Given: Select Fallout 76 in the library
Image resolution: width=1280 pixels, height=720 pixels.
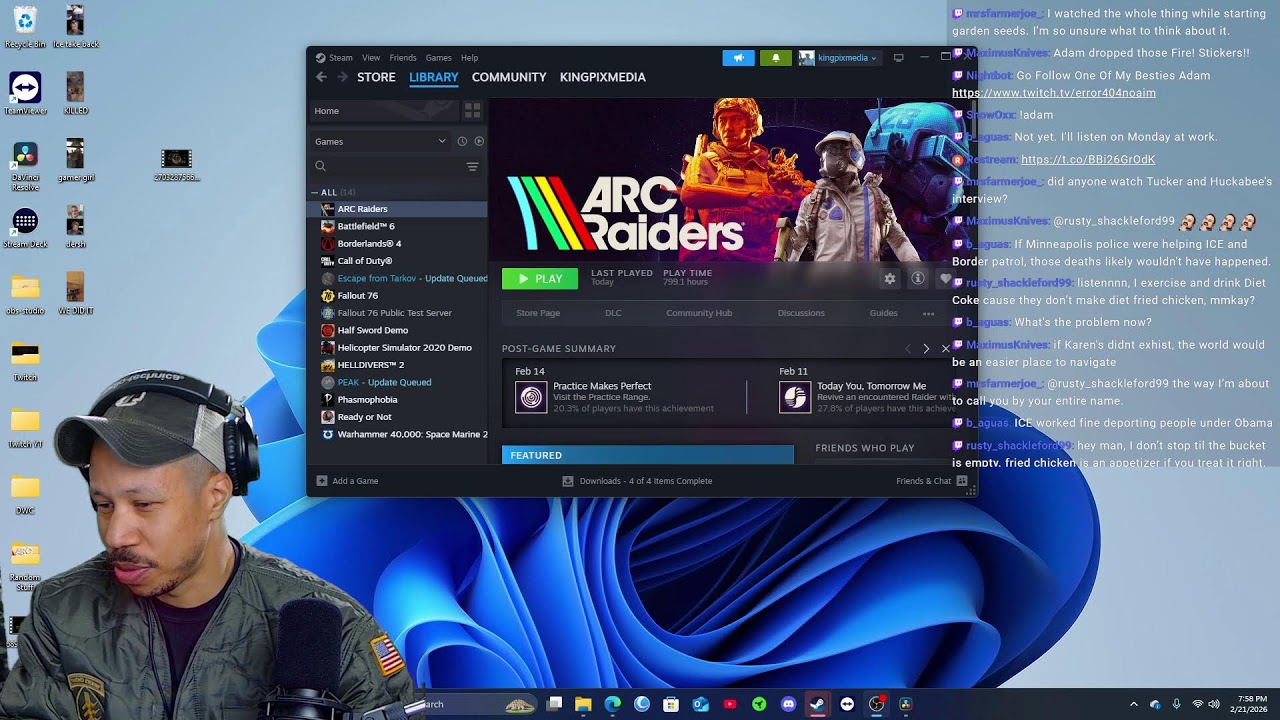Looking at the screenshot, I should pyautogui.click(x=397, y=296).
